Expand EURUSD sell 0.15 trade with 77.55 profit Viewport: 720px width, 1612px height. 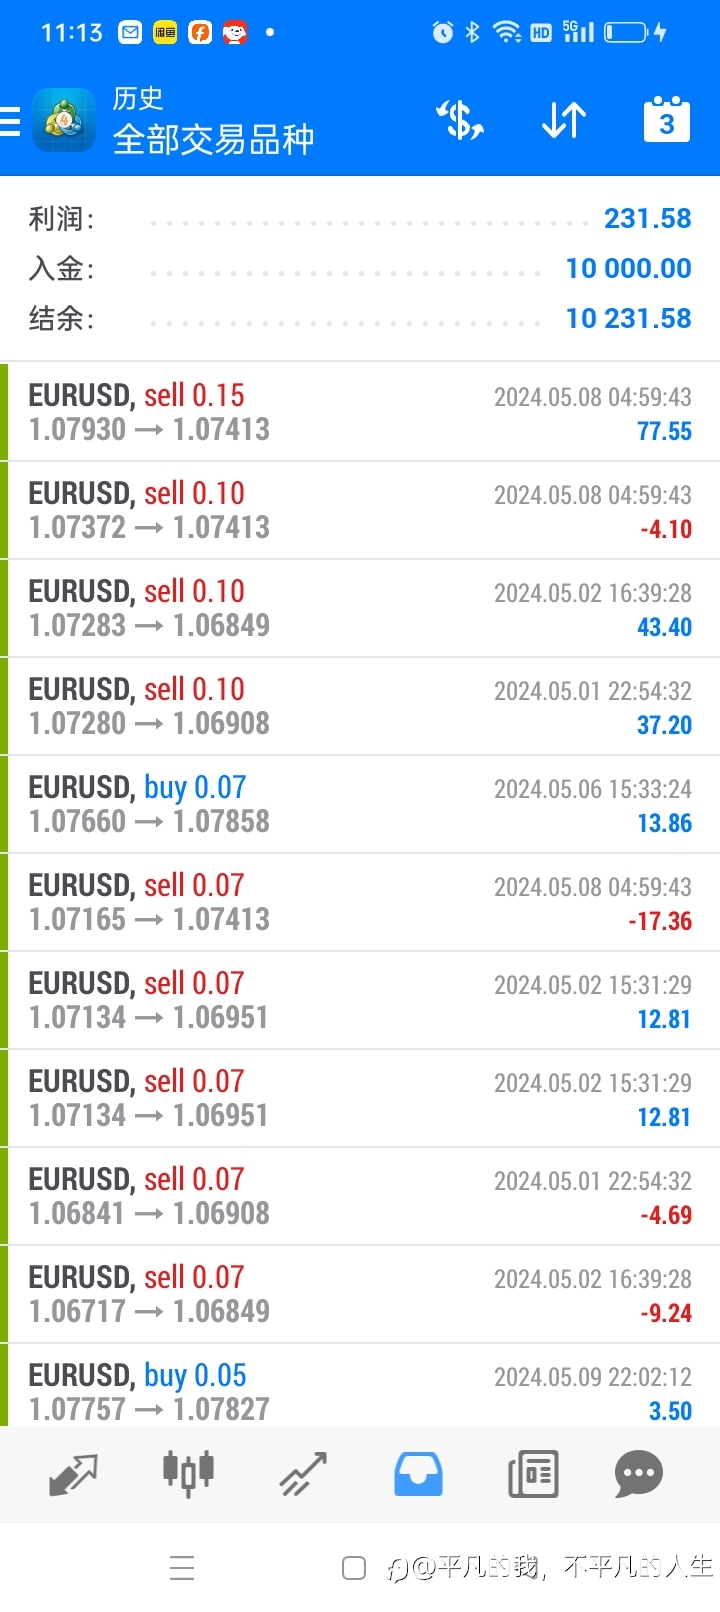pos(360,412)
